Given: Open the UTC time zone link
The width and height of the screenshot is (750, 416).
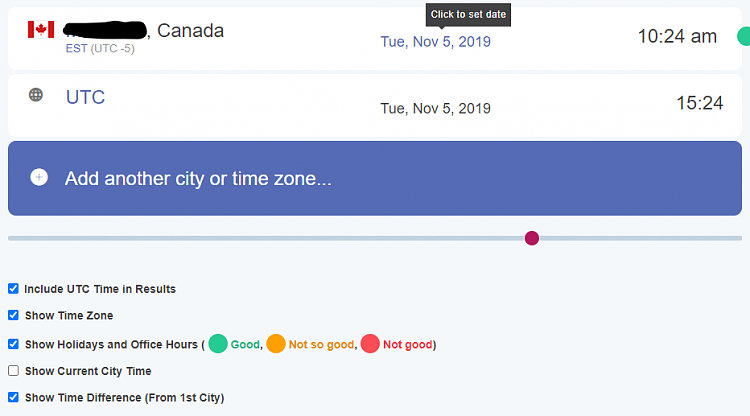Looking at the screenshot, I should (x=85, y=97).
